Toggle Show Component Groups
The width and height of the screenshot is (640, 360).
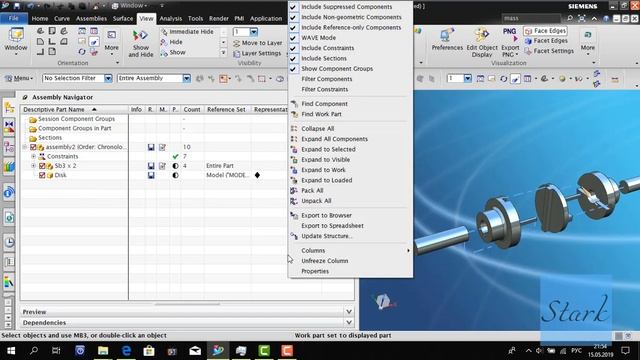coord(337,69)
